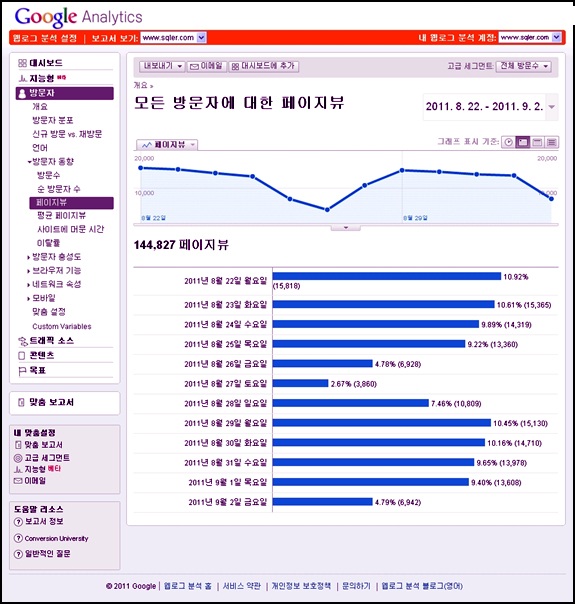Select 평균 페이지뷰 report
The image size is (575, 604).
point(61,216)
